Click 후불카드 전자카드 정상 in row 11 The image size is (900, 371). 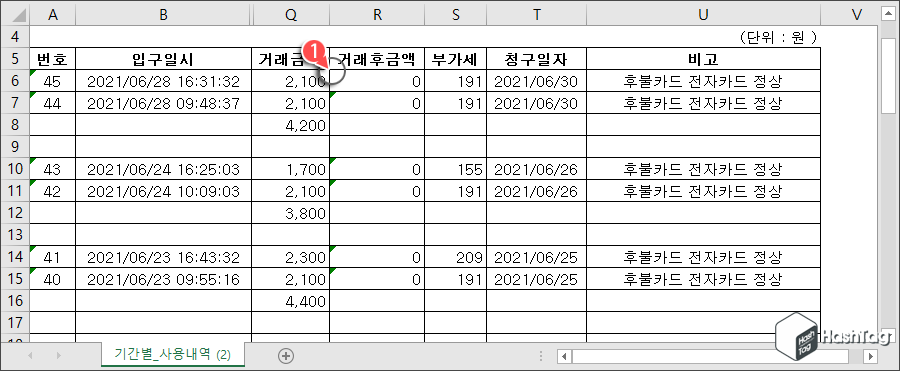pyautogui.click(x=704, y=191)
